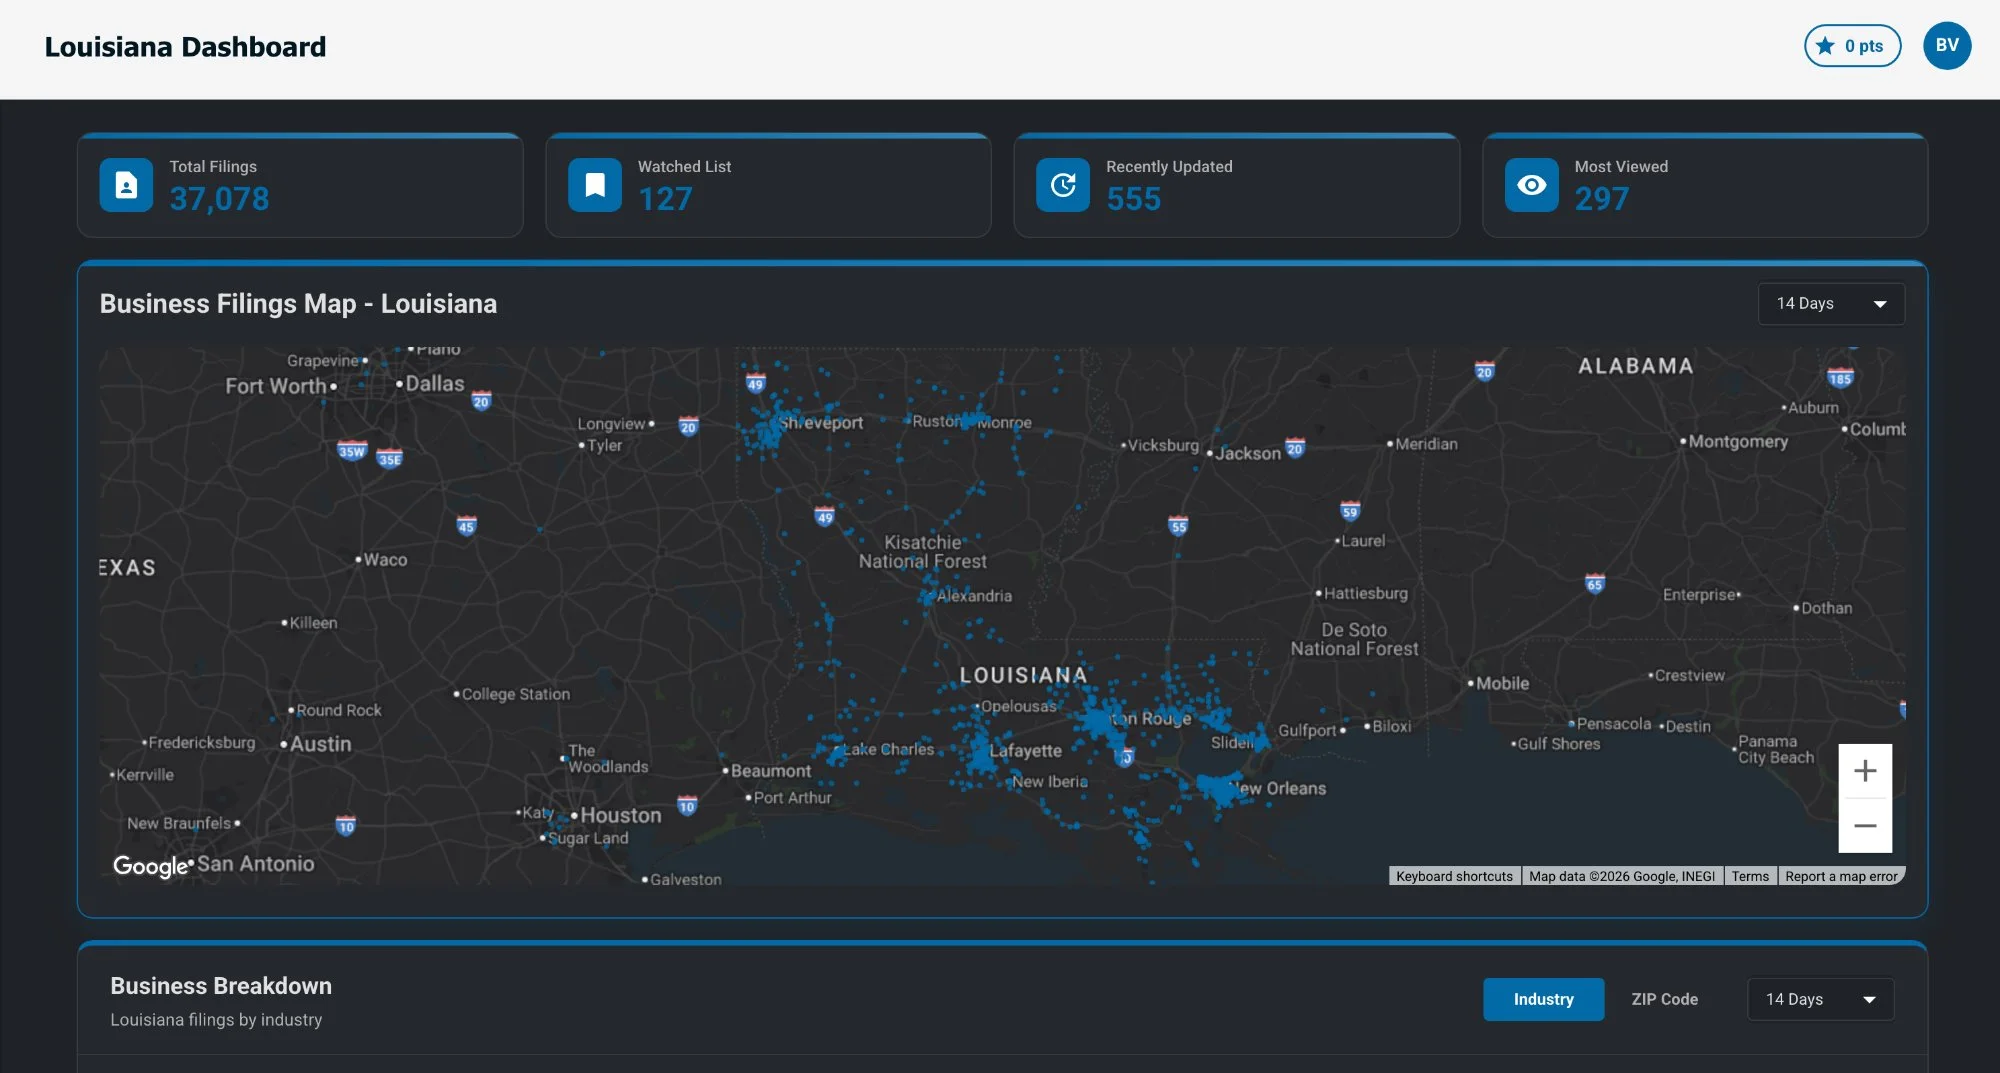2000x1073 pixels.
Task: Zoom in on the map
Action: click(x=1864, y=771)
